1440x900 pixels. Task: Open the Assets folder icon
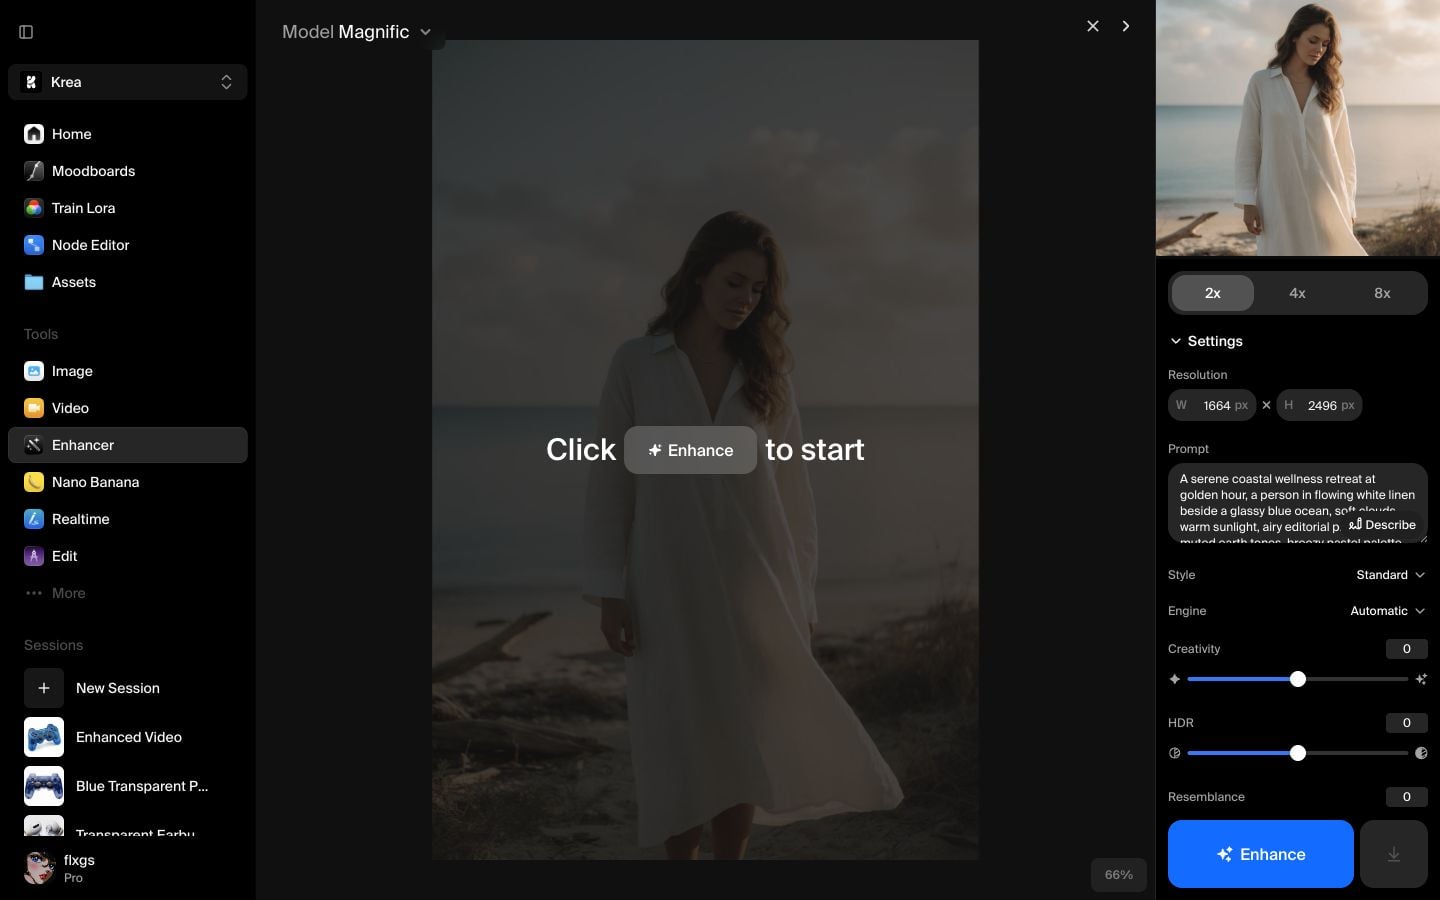(x=34, y=282)
